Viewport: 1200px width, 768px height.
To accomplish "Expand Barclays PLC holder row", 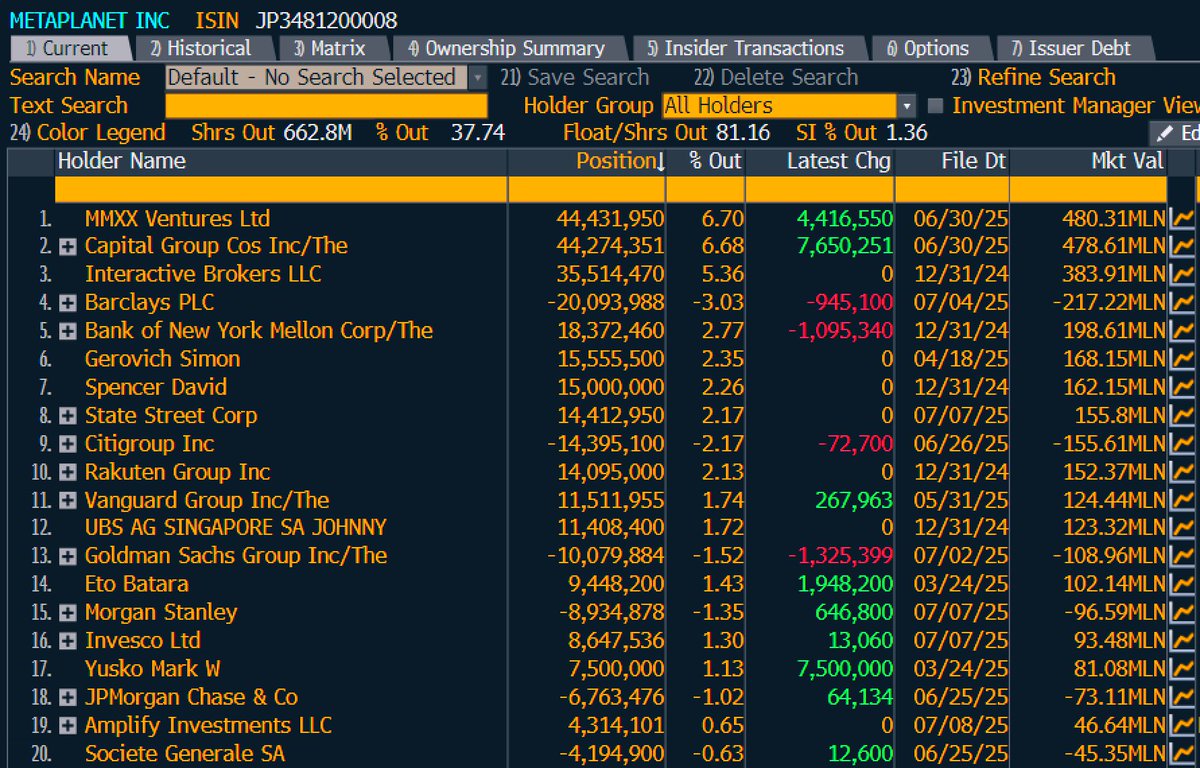I will [68, 303].
